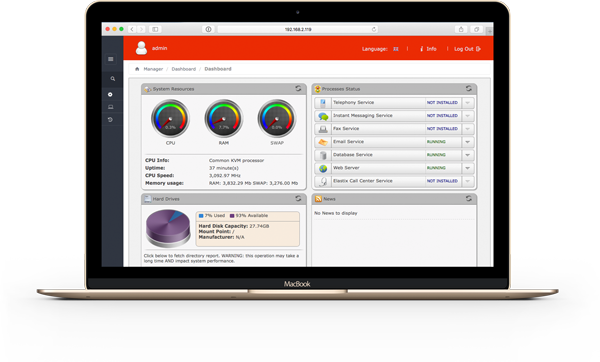Screen dimensions: 600x362
Task: Refresh the News panel
Action: click(469, 198)
